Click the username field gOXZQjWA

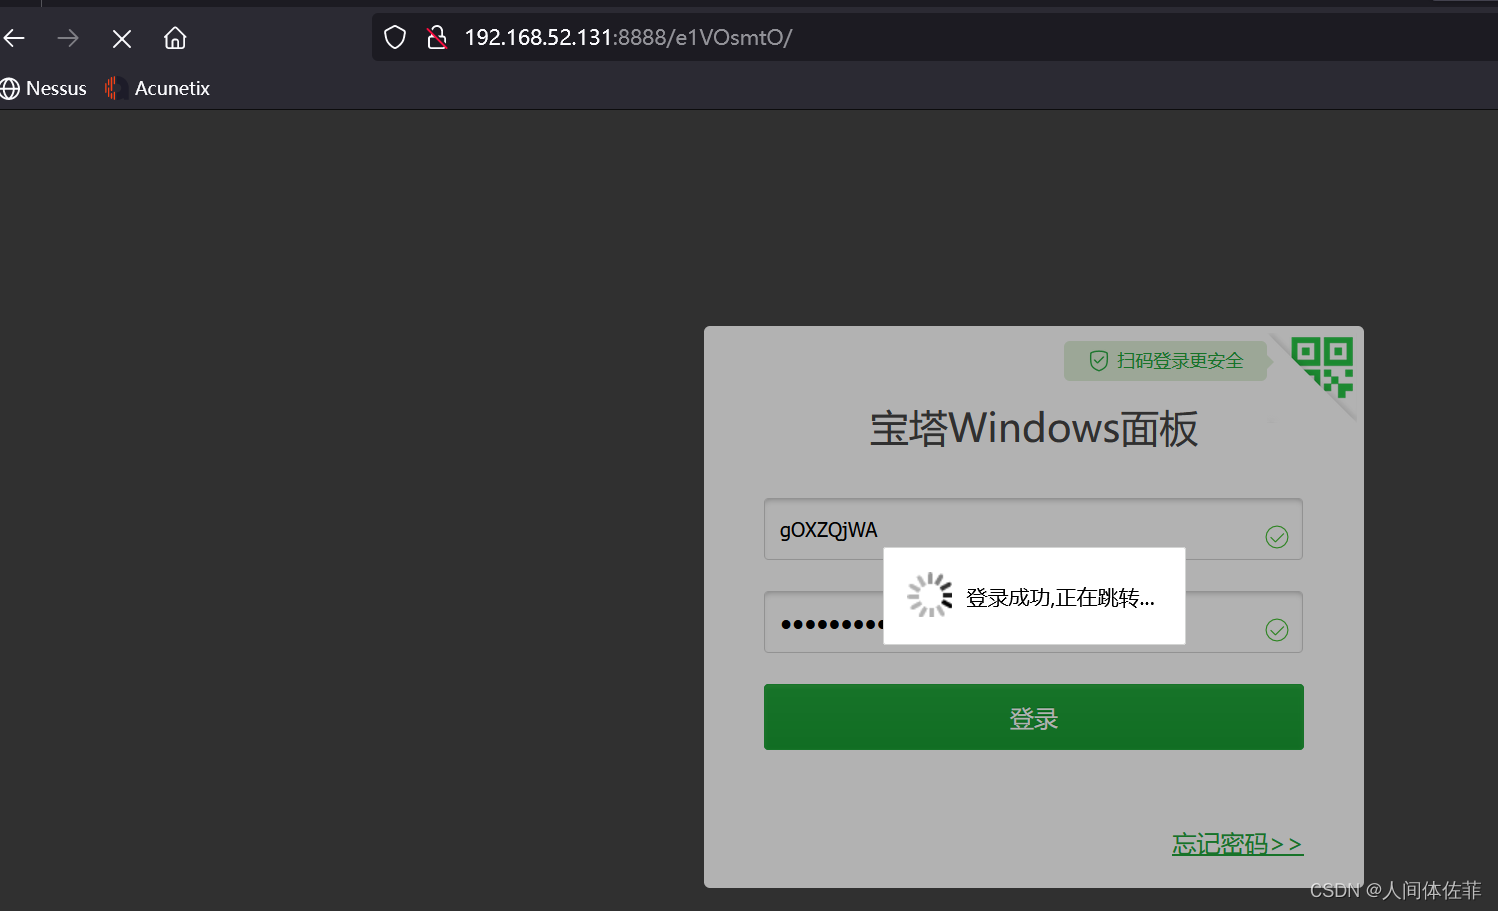point(1033,529)
